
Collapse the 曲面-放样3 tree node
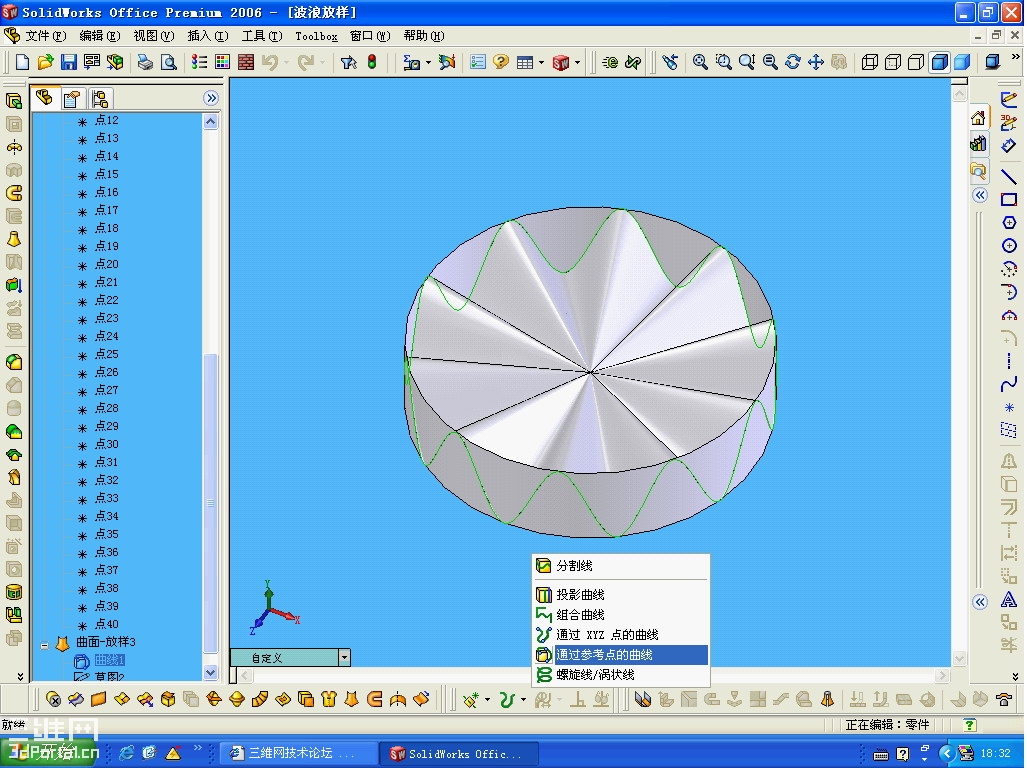pyautogui.click(x=44, y=645)
